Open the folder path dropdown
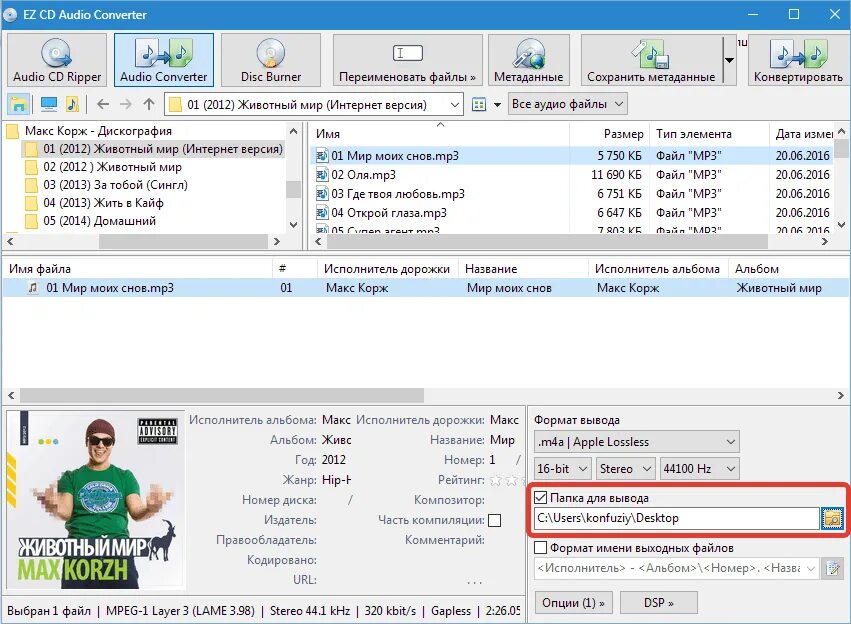This screenshot has height=624, width=851. 455,105
